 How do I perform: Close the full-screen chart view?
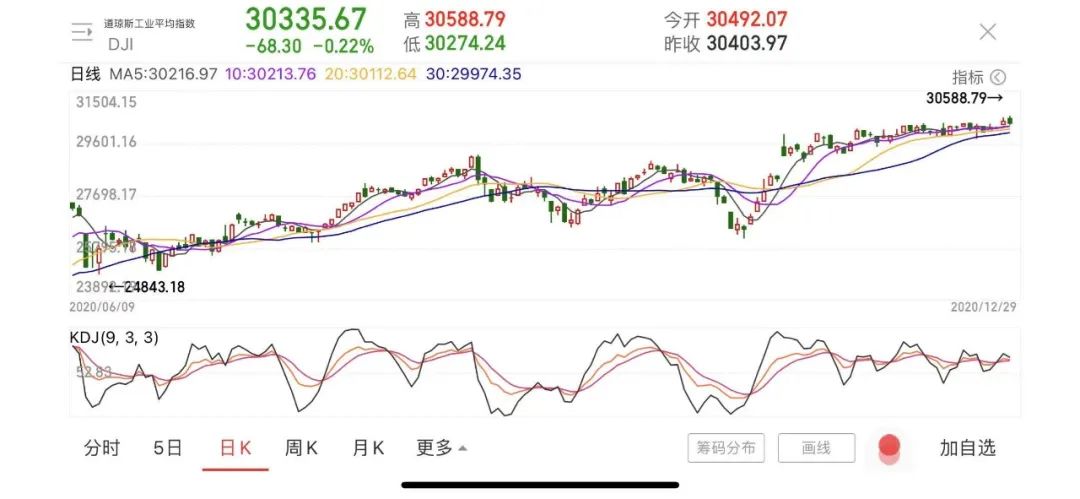click(987, 32)
